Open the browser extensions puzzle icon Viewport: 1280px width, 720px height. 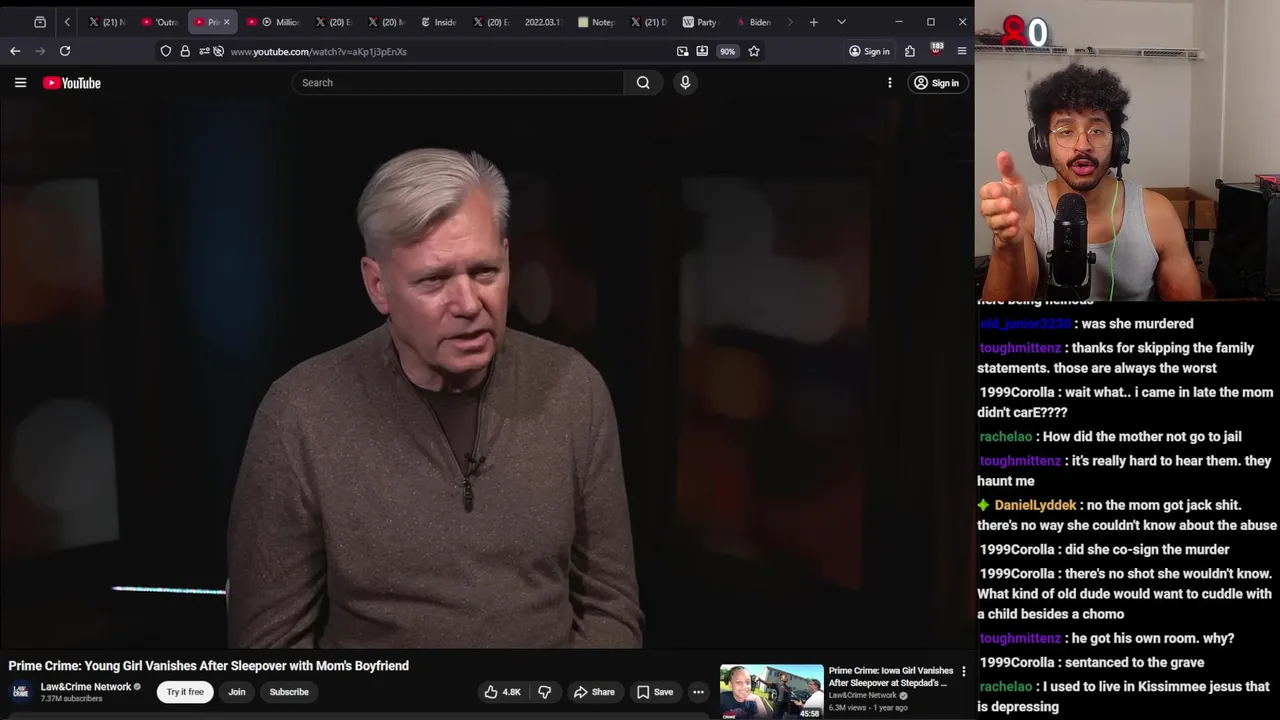click(x=910, y=51)
